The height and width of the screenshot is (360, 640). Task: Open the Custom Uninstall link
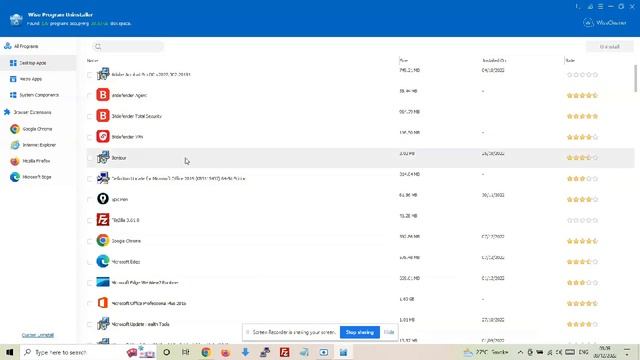coord(38,335)
